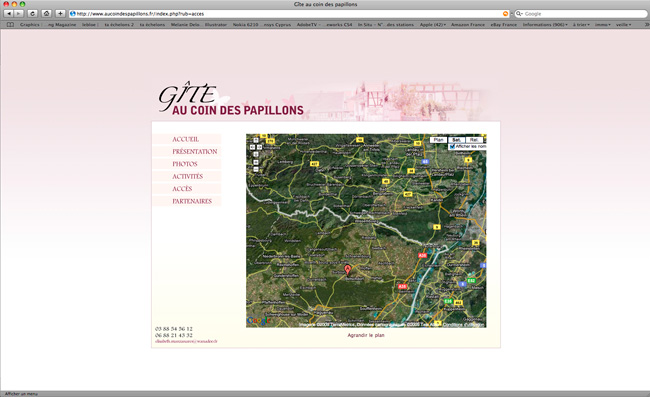Click in the Google search field

click(580, 14)
